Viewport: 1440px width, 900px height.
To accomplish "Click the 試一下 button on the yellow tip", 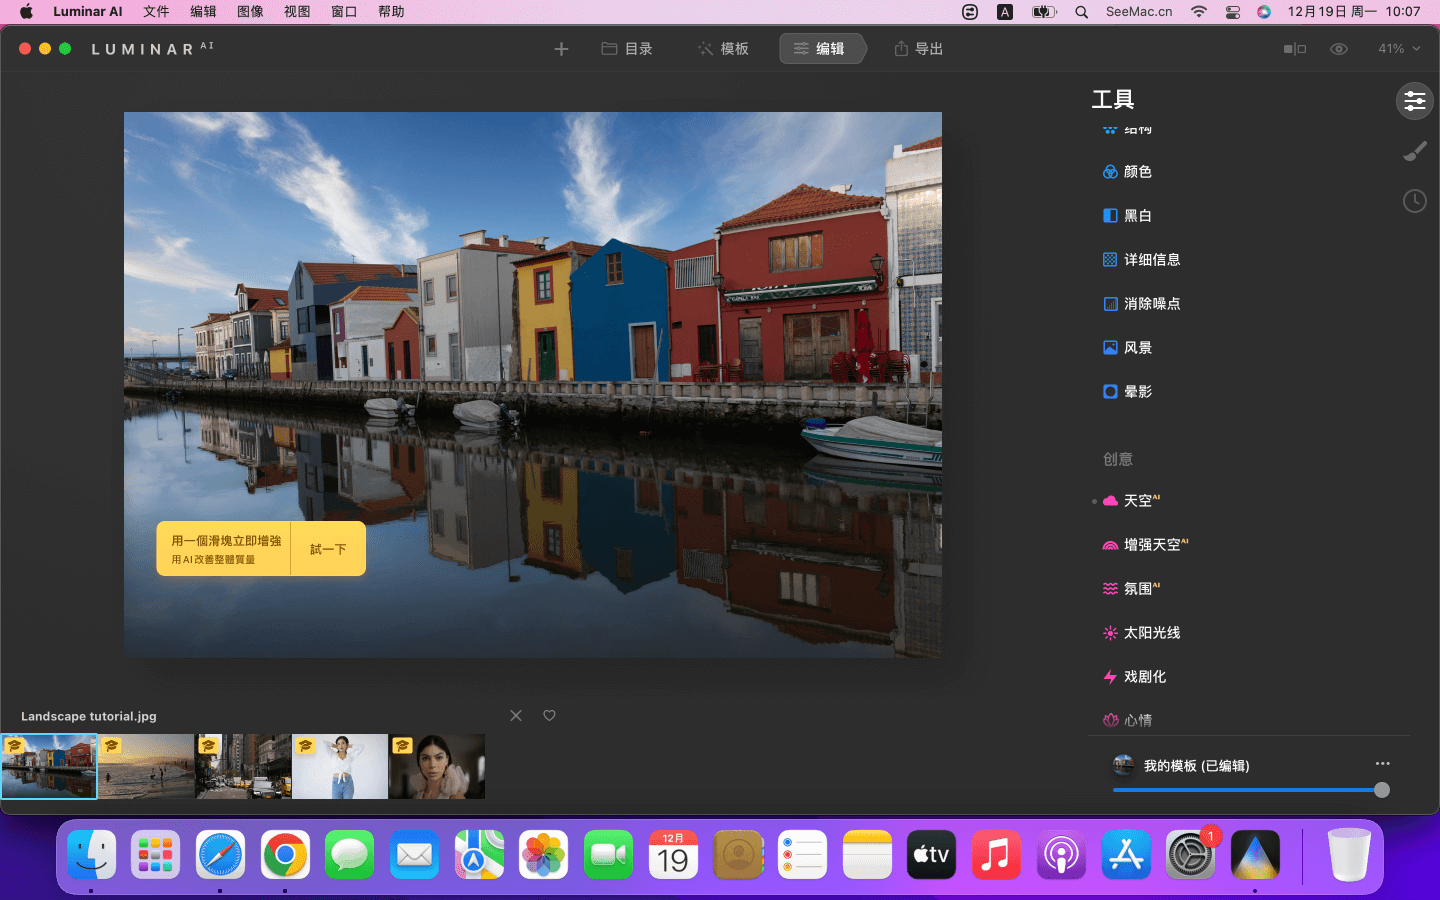I will click(x=328, y=549).
